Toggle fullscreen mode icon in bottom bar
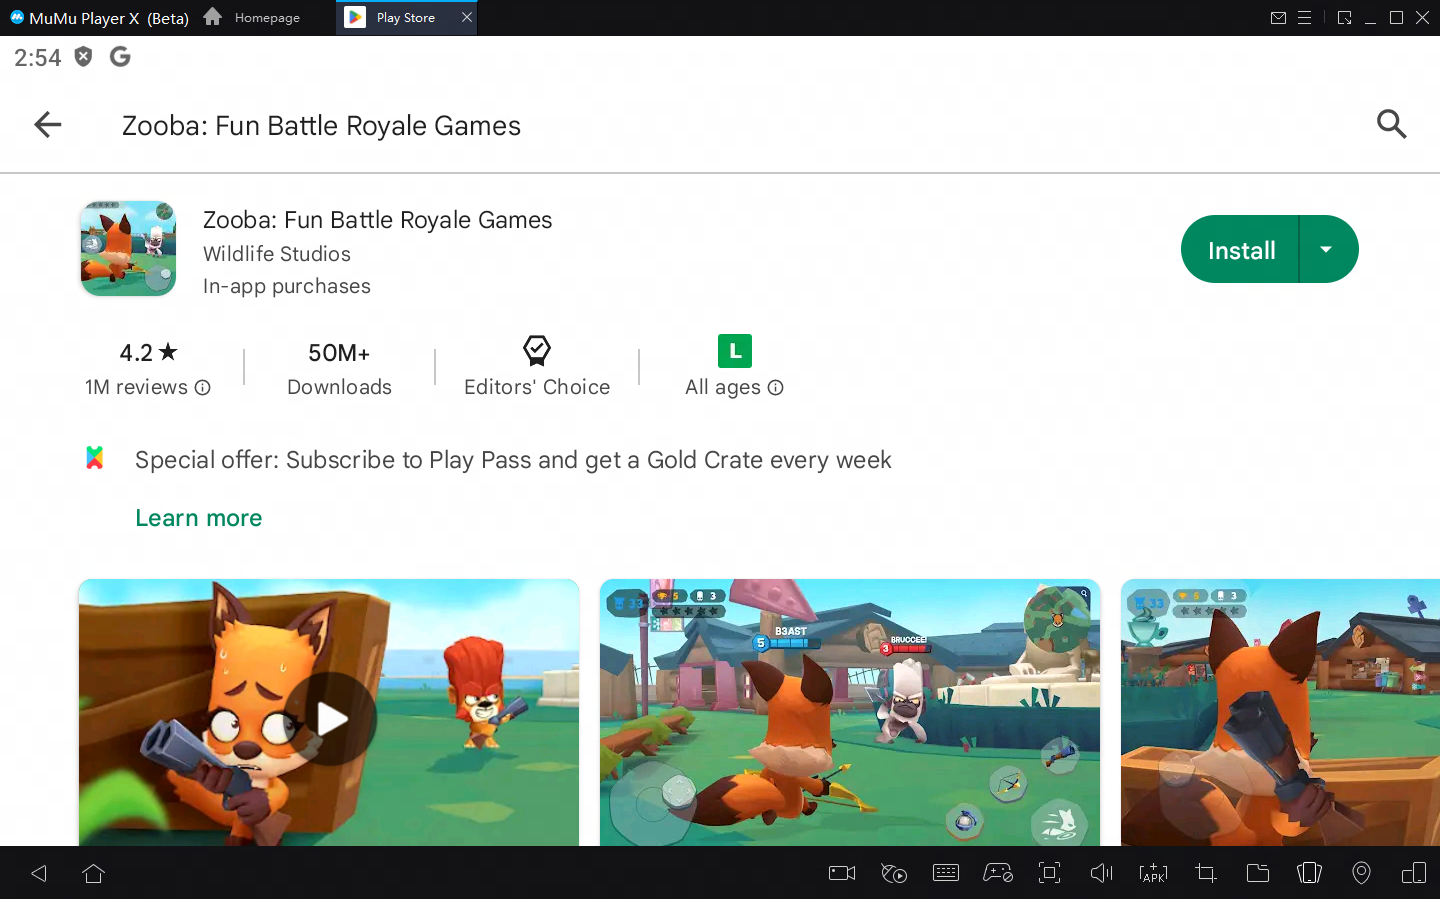 (x=1049, y=873)
